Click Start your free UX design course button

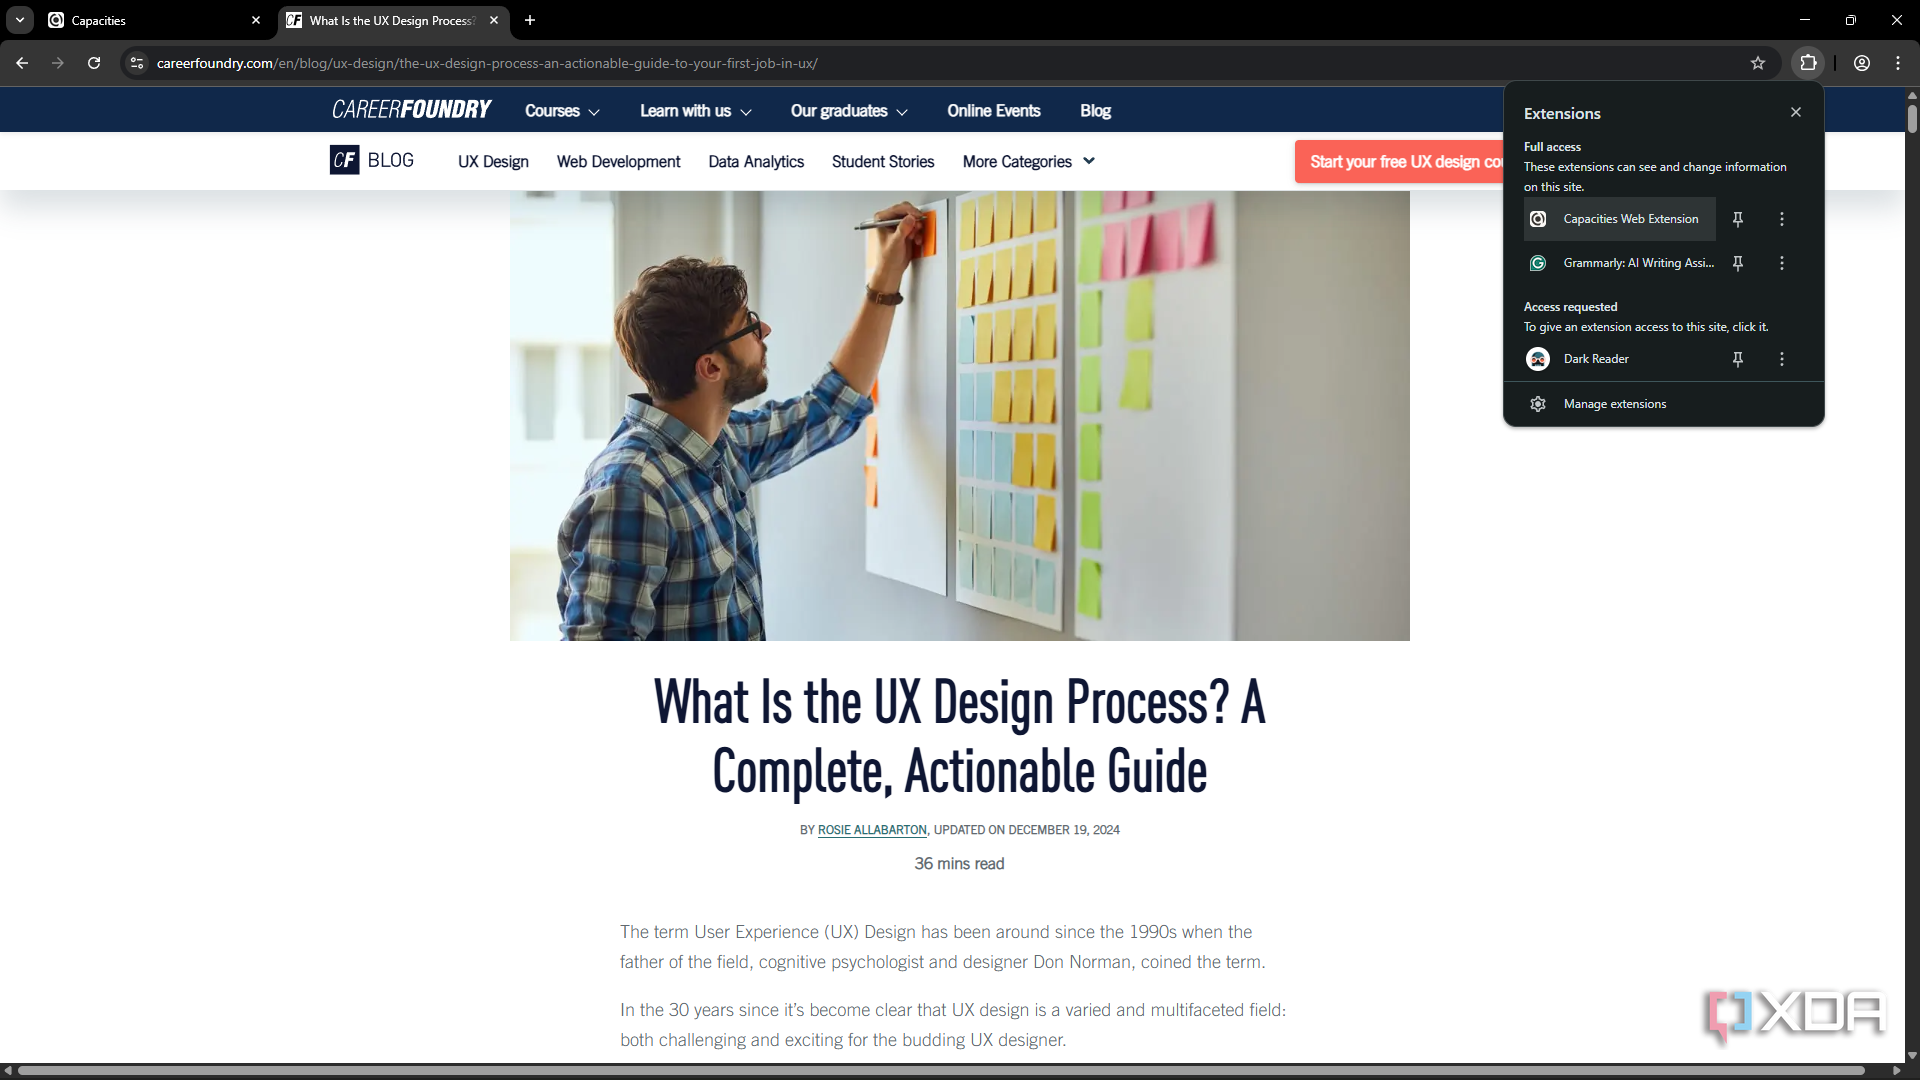(x=1400, y=162)
